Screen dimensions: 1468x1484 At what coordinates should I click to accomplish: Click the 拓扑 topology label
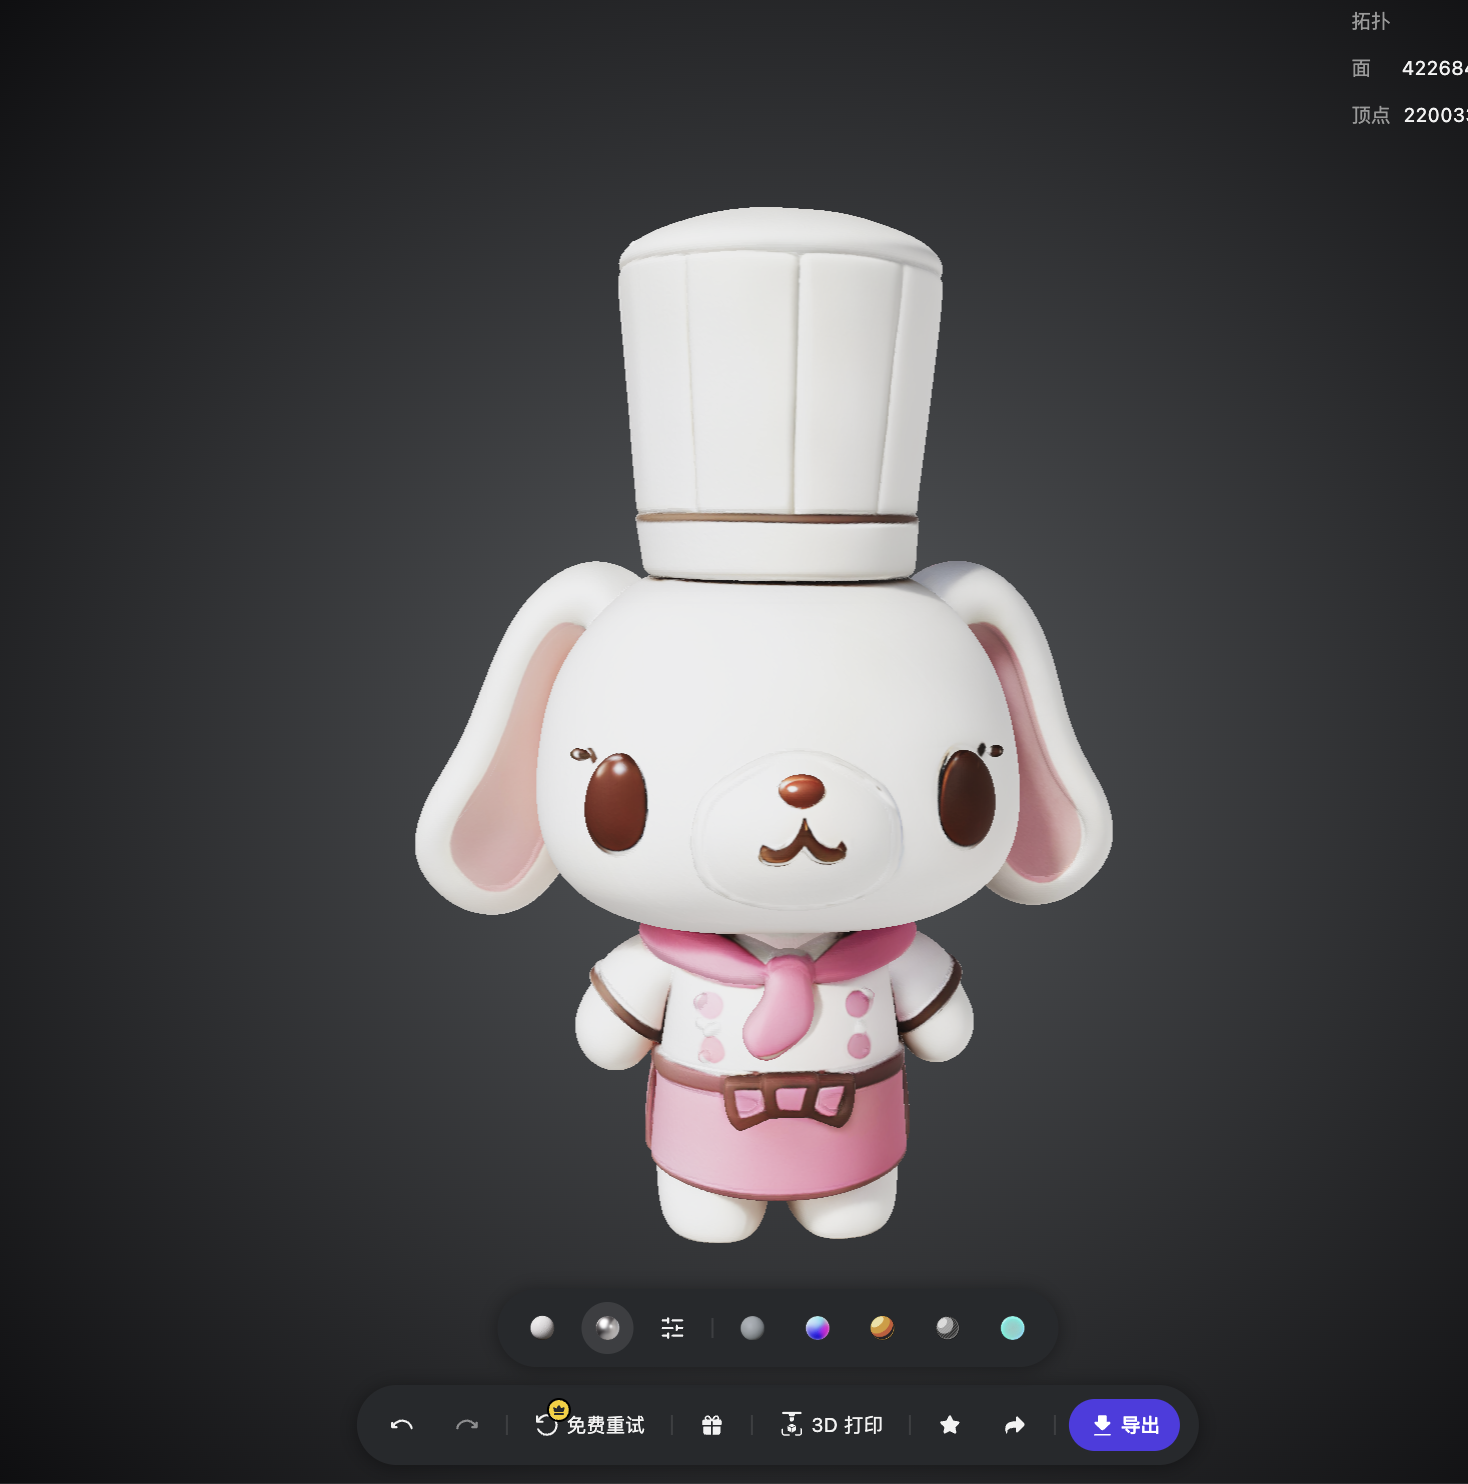point(1371,21)
